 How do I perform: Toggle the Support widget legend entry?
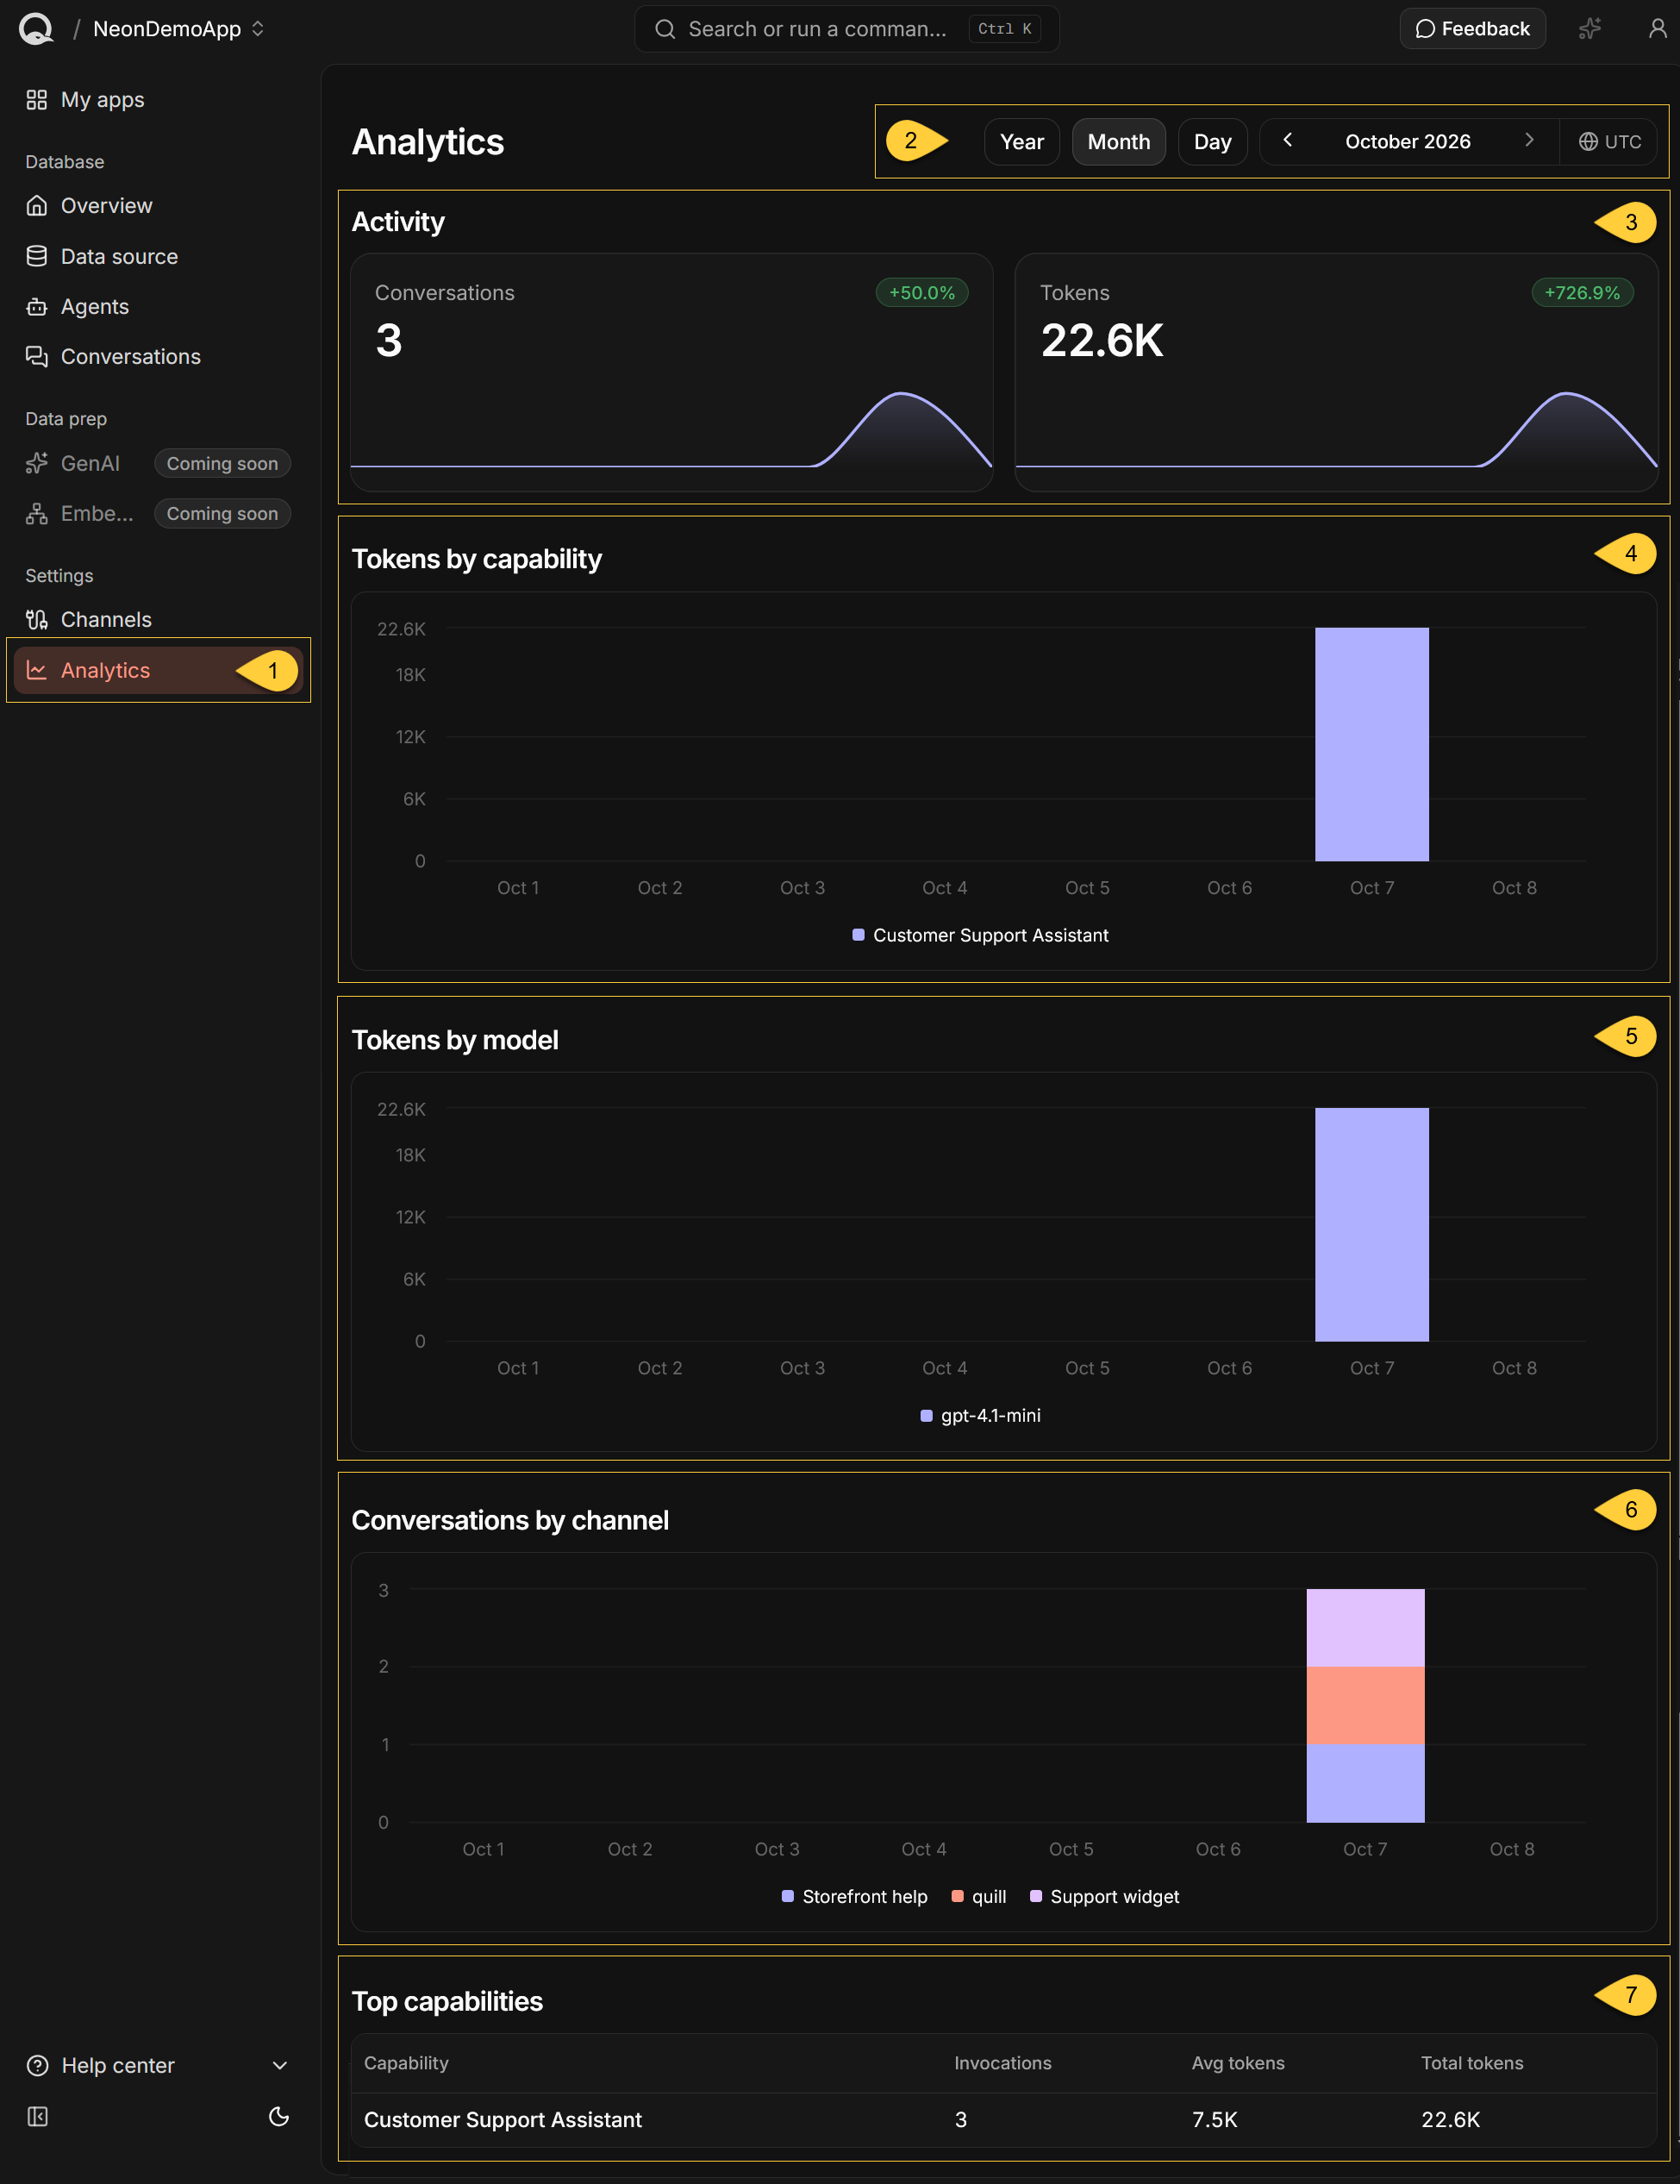1104,1896
